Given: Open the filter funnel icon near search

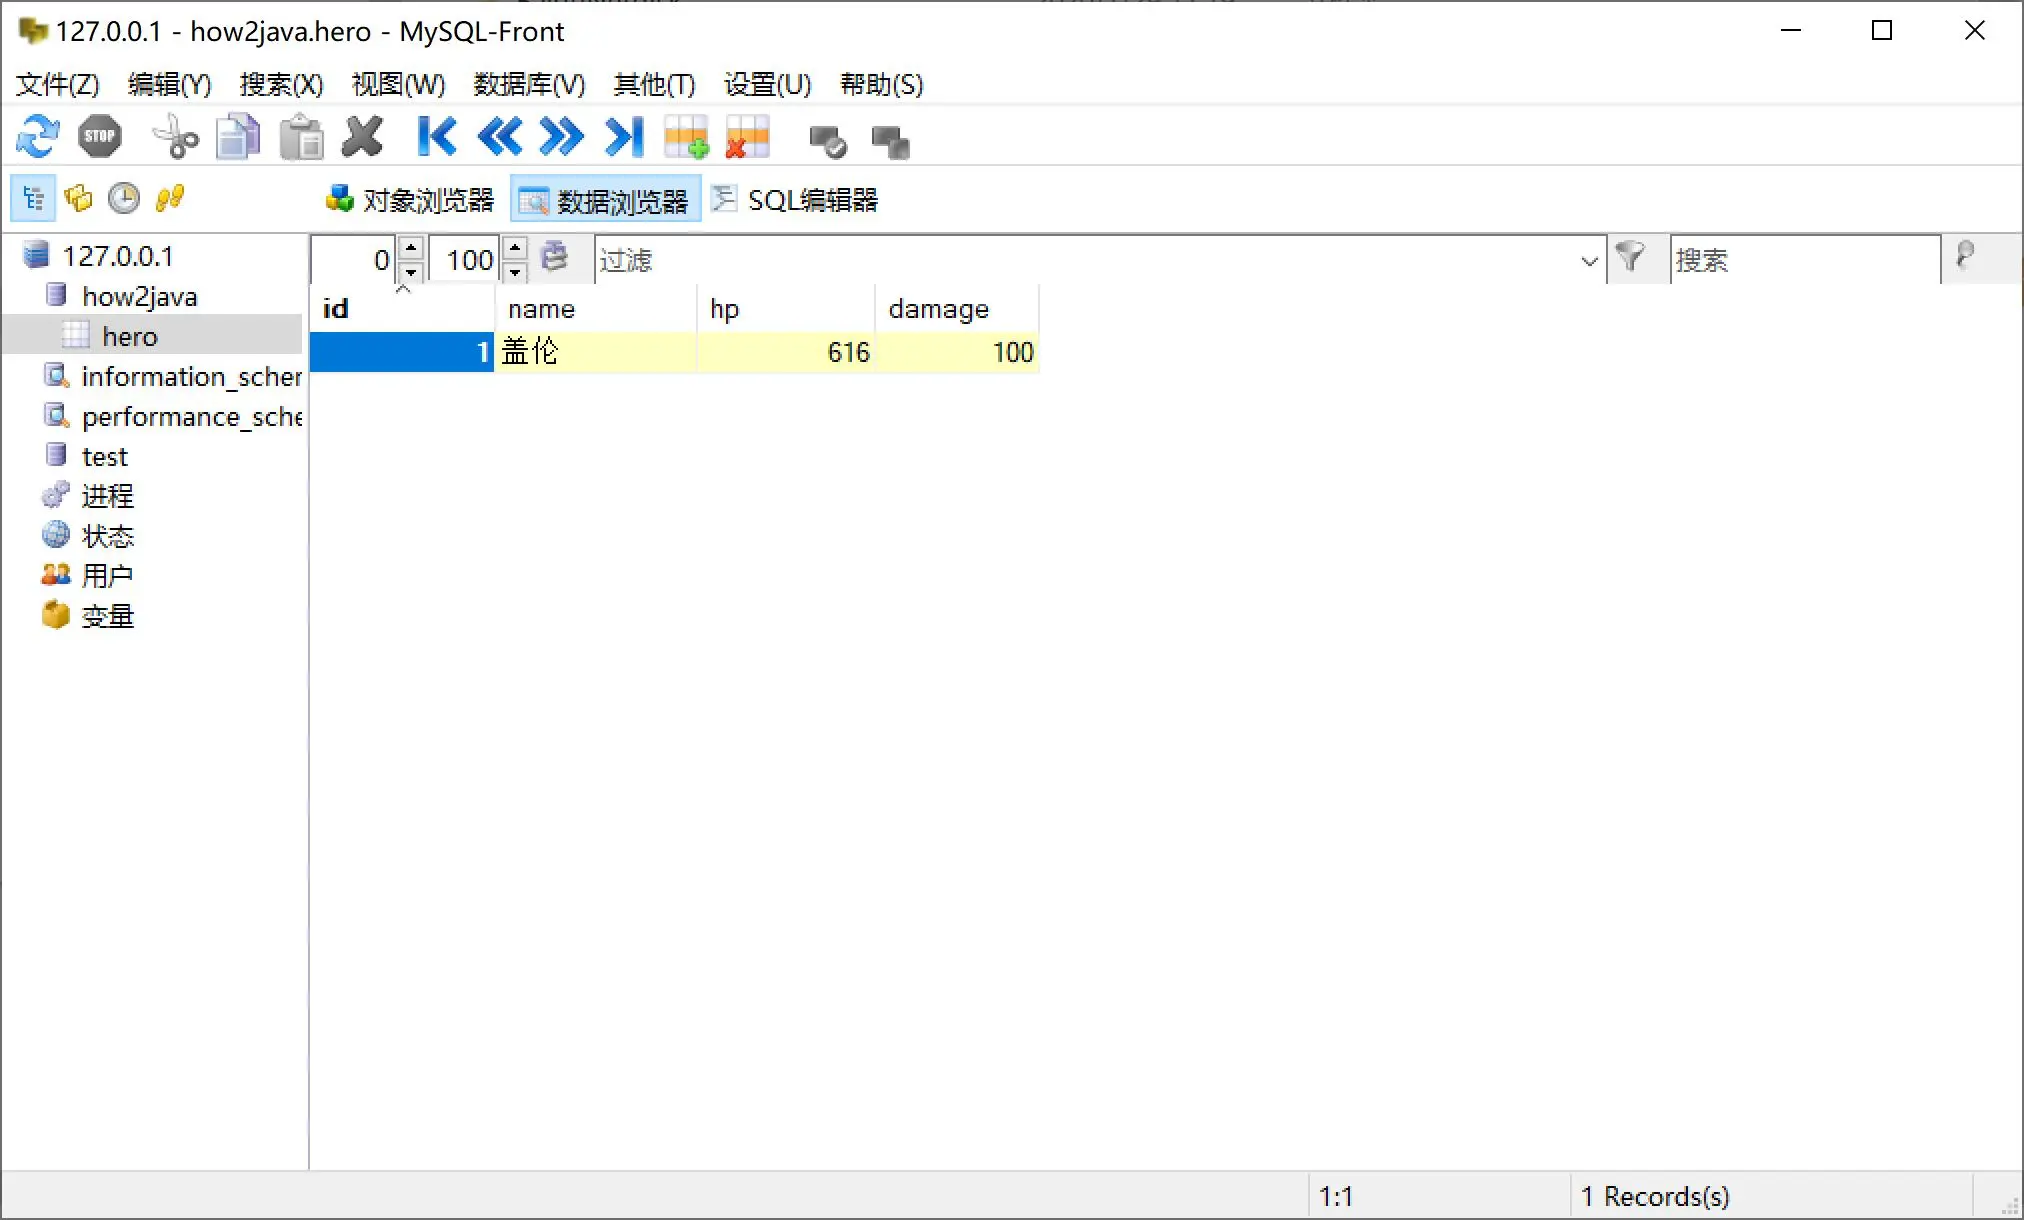Looking at the screenshot, I should 1633,259.
